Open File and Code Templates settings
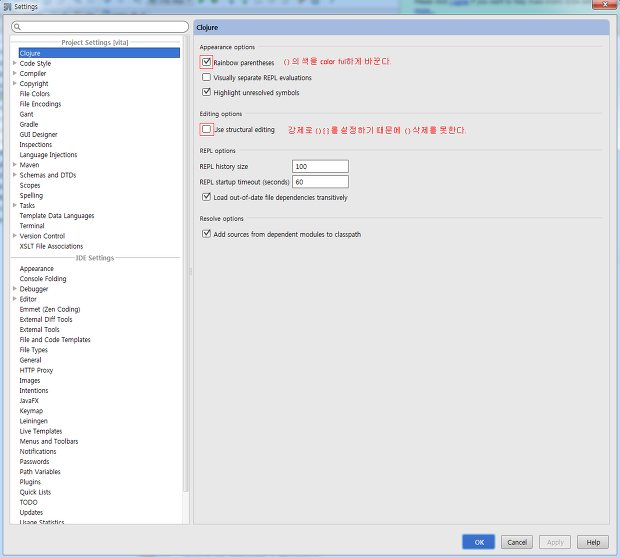Screen dimensions: 620x557 tap(55, 340)
